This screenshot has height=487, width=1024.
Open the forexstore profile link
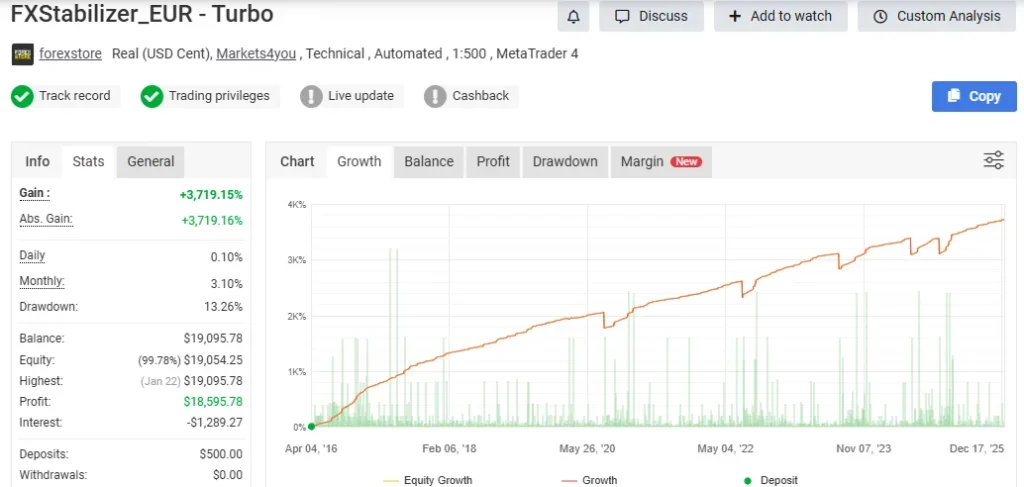[x=71, y=54]
